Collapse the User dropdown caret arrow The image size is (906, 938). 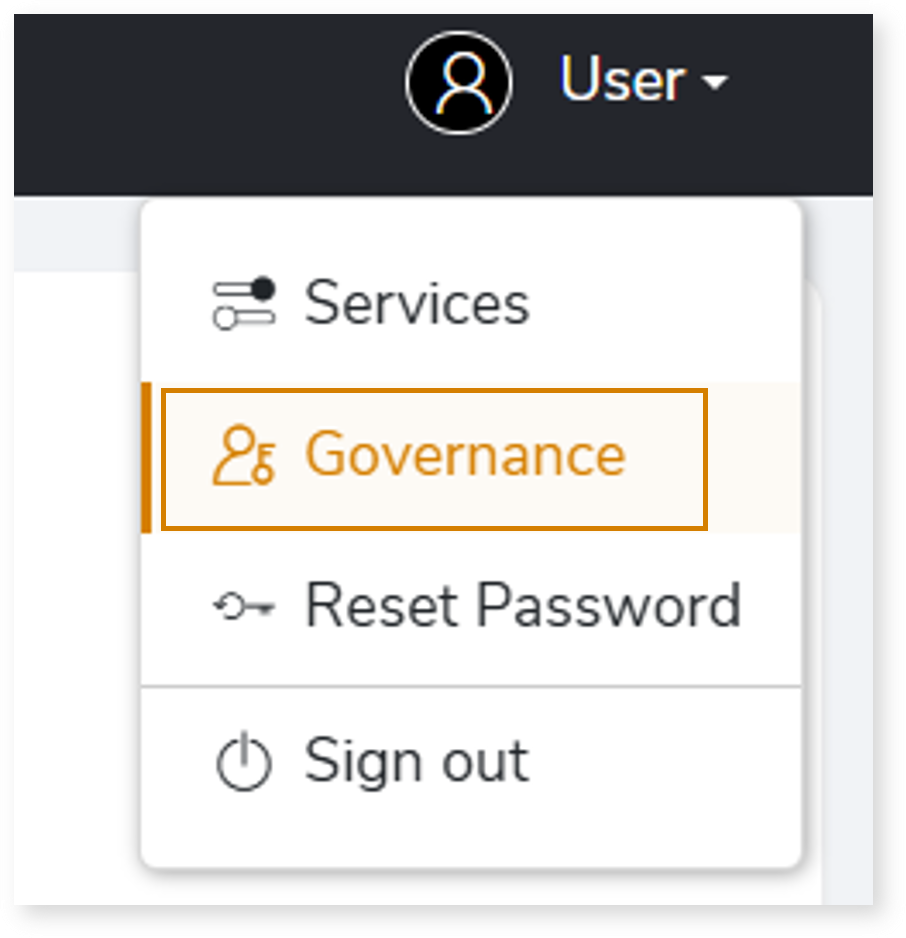(x=715, y=82)
